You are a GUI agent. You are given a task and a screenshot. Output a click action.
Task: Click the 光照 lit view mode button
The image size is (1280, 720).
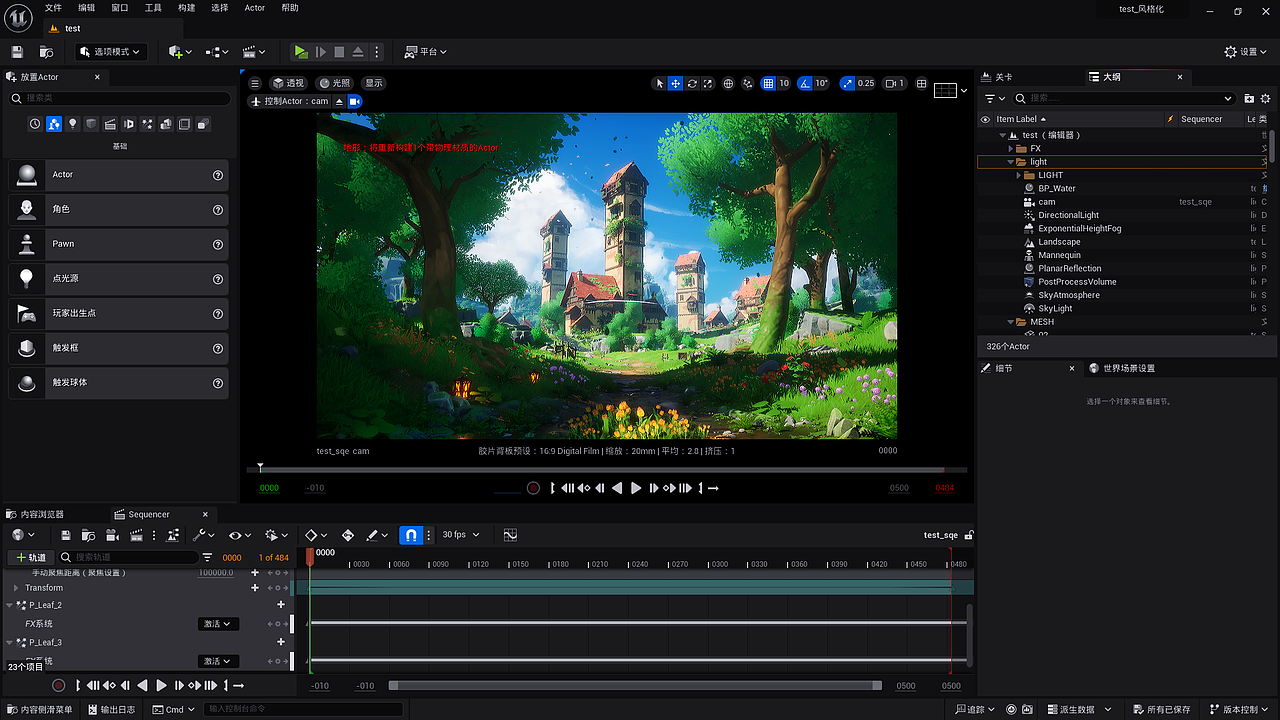tap(335, 83)
